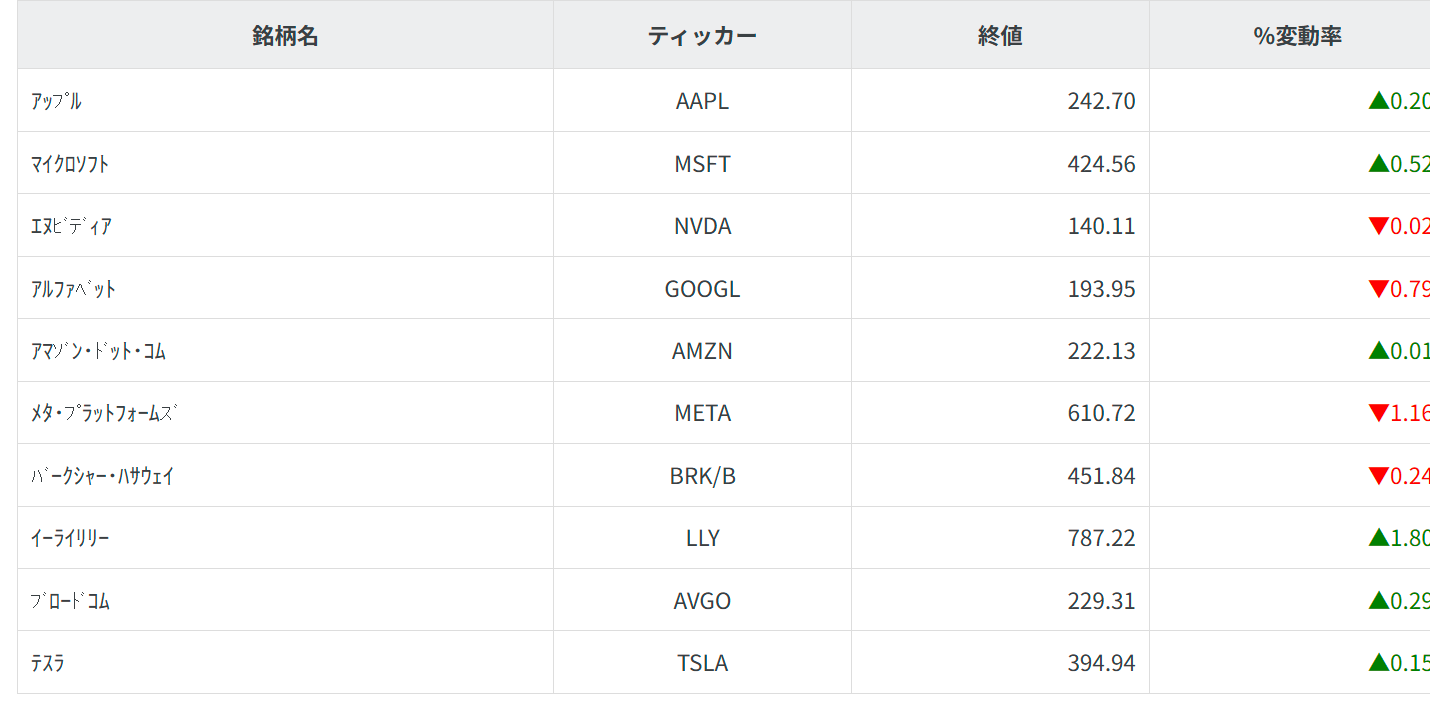The width and height of the screenshot is (1430, 718).
Task: Click the 銘柄名 column header
Action: coord(285,36)
